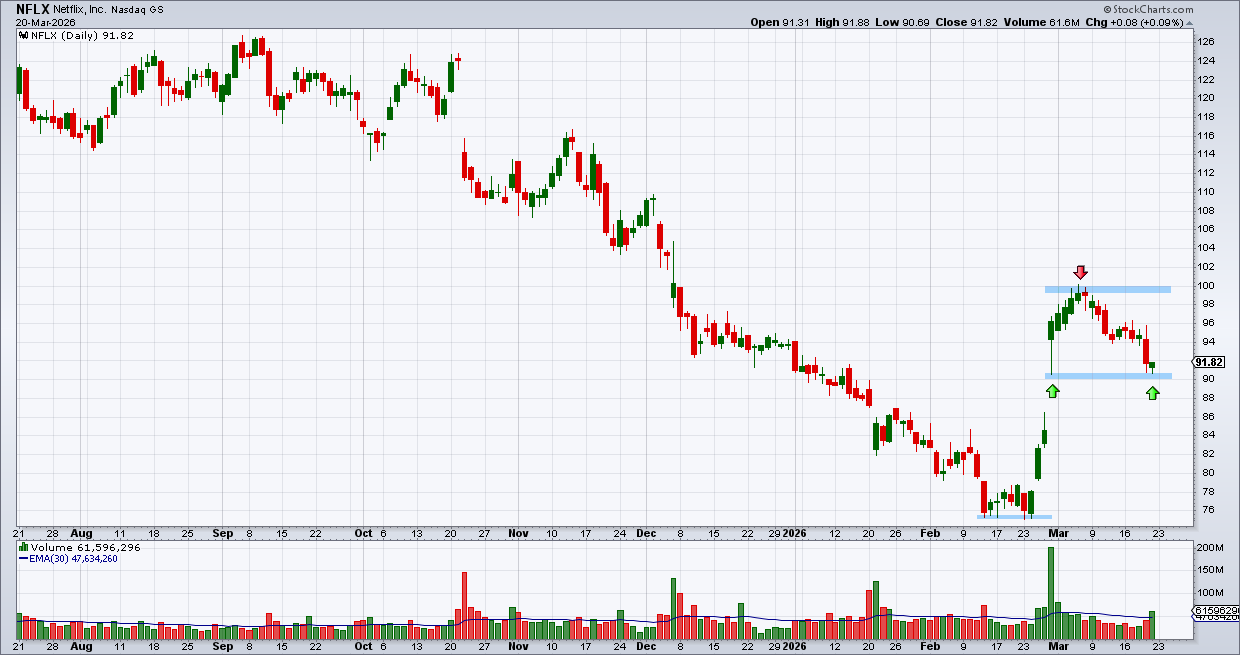Click the 200M volume axis label
The height and width of the screenshot is (655, 1240).
click(x=1210, y=549)
